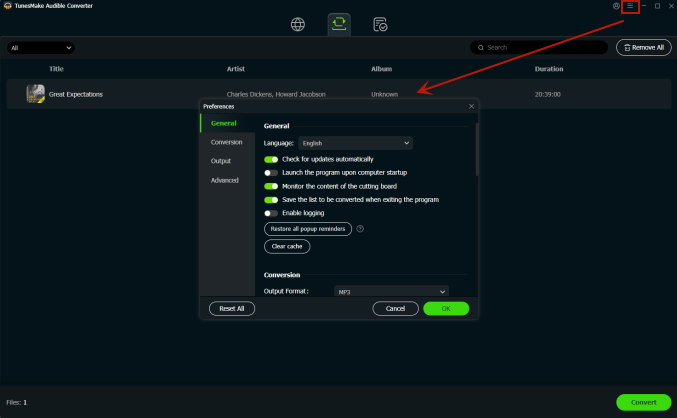Click the Duration column header

pyautogui.click(x=549, y=69)
